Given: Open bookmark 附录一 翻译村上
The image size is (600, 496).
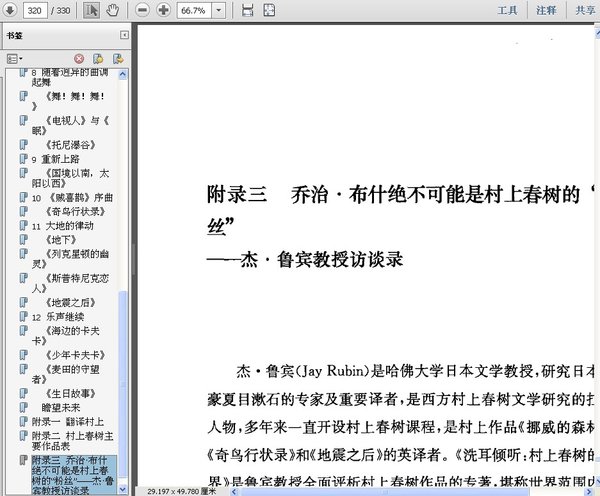Looking at the screenshot, I should [68, 421].
